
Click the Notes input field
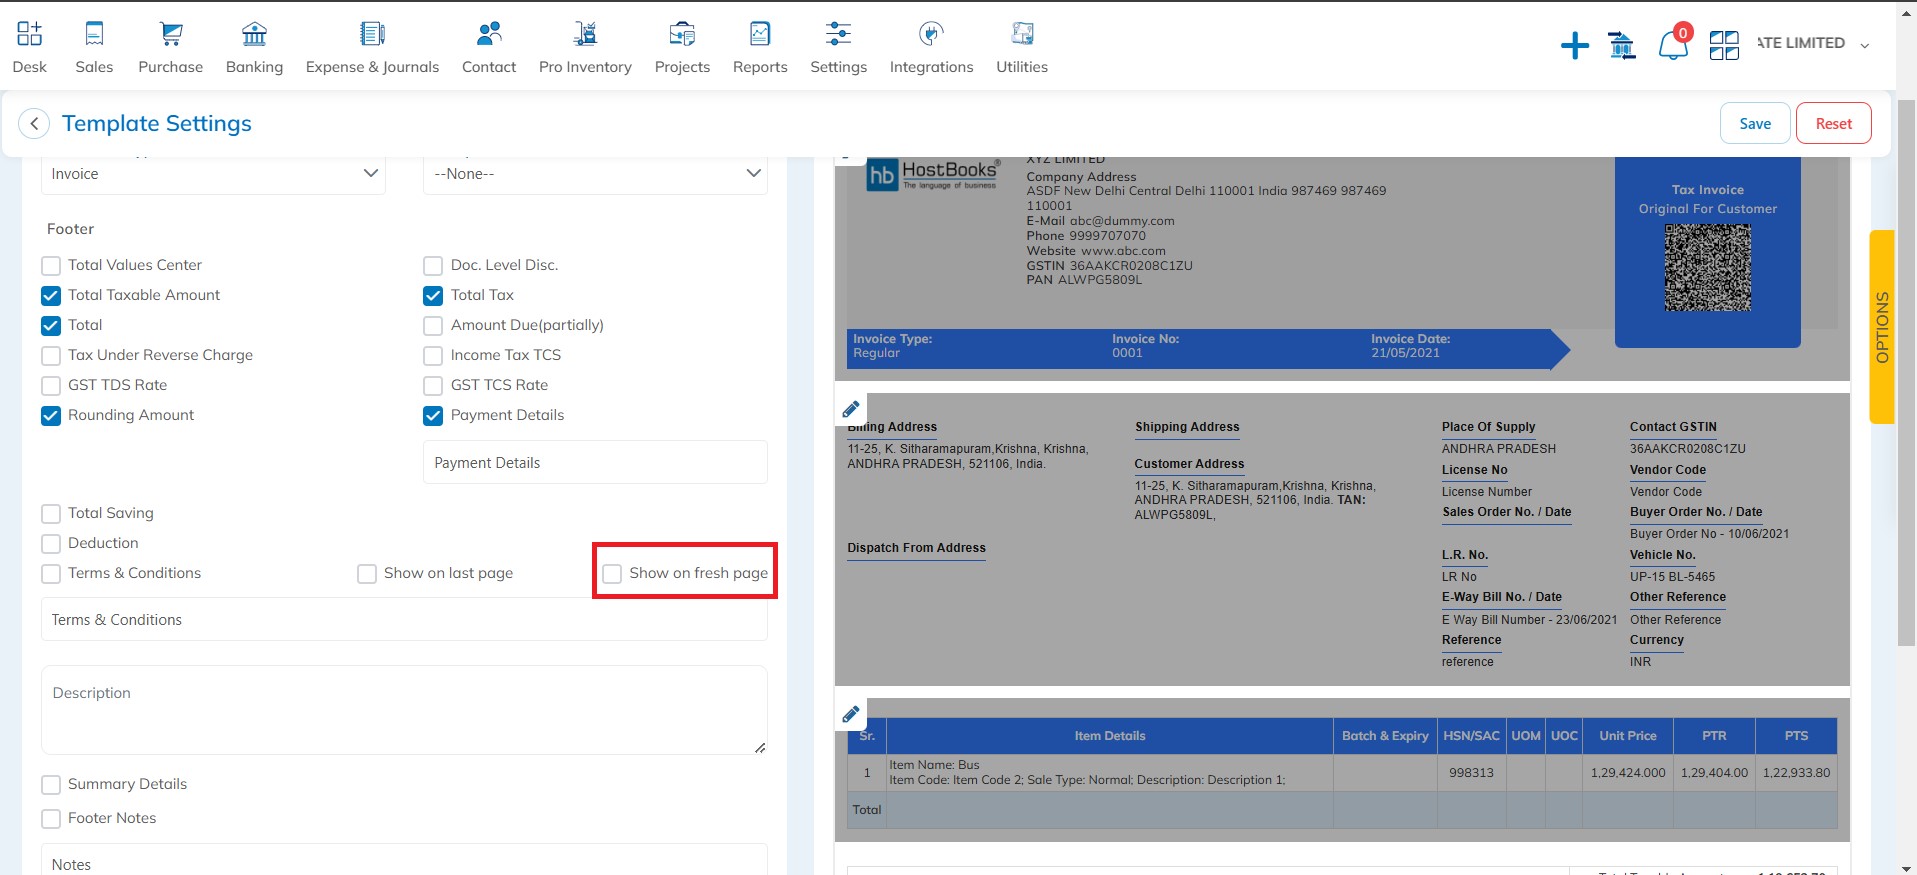[x=404, y=862]
